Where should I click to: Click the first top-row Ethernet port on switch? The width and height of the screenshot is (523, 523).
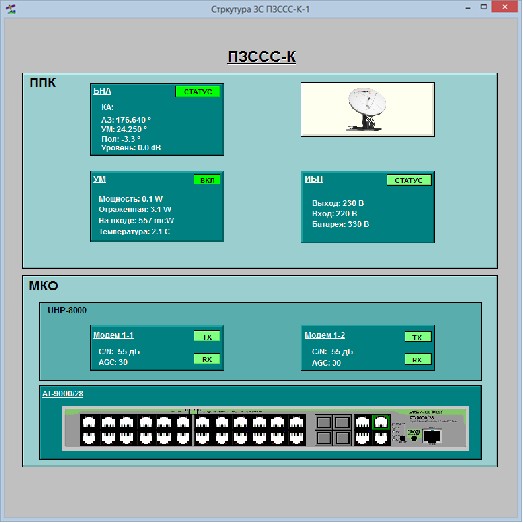pyautogui.click(x=89, y=423)
